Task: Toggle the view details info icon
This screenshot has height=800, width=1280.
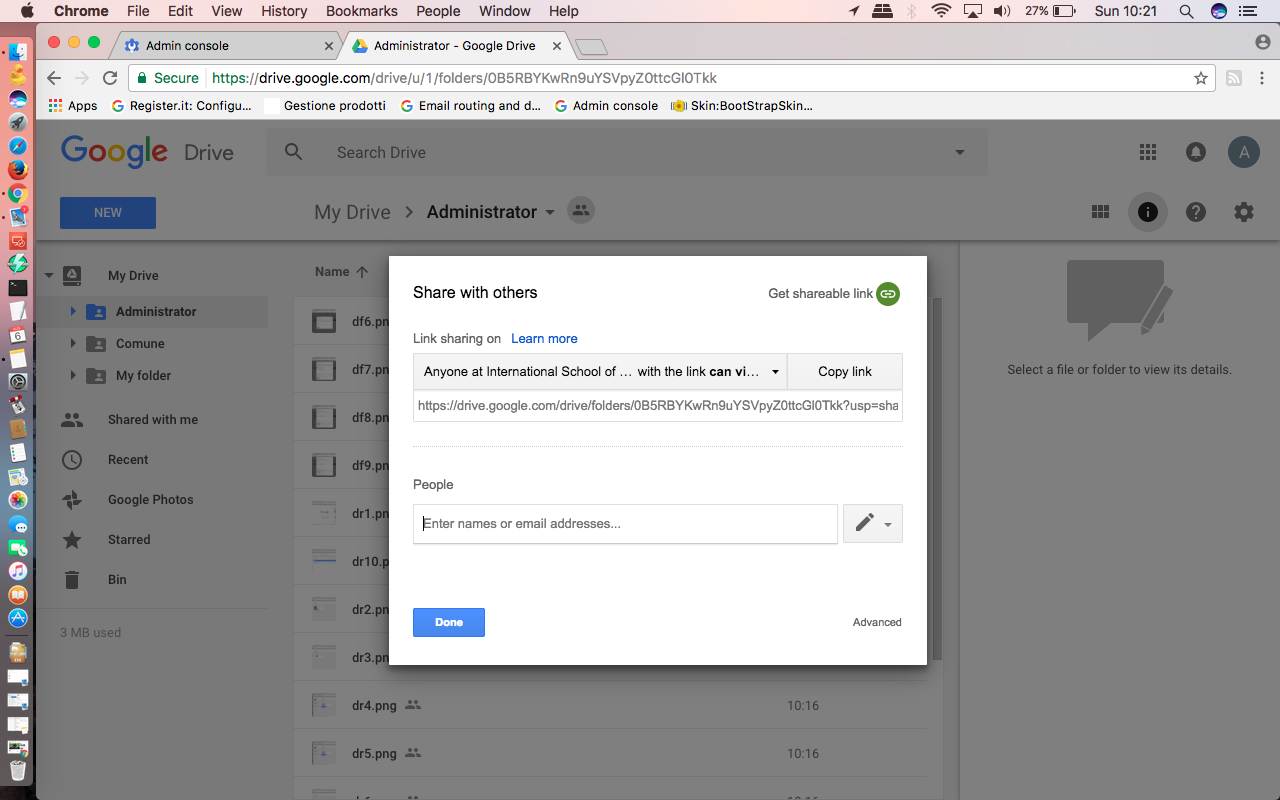Action: click(1148, 212)
